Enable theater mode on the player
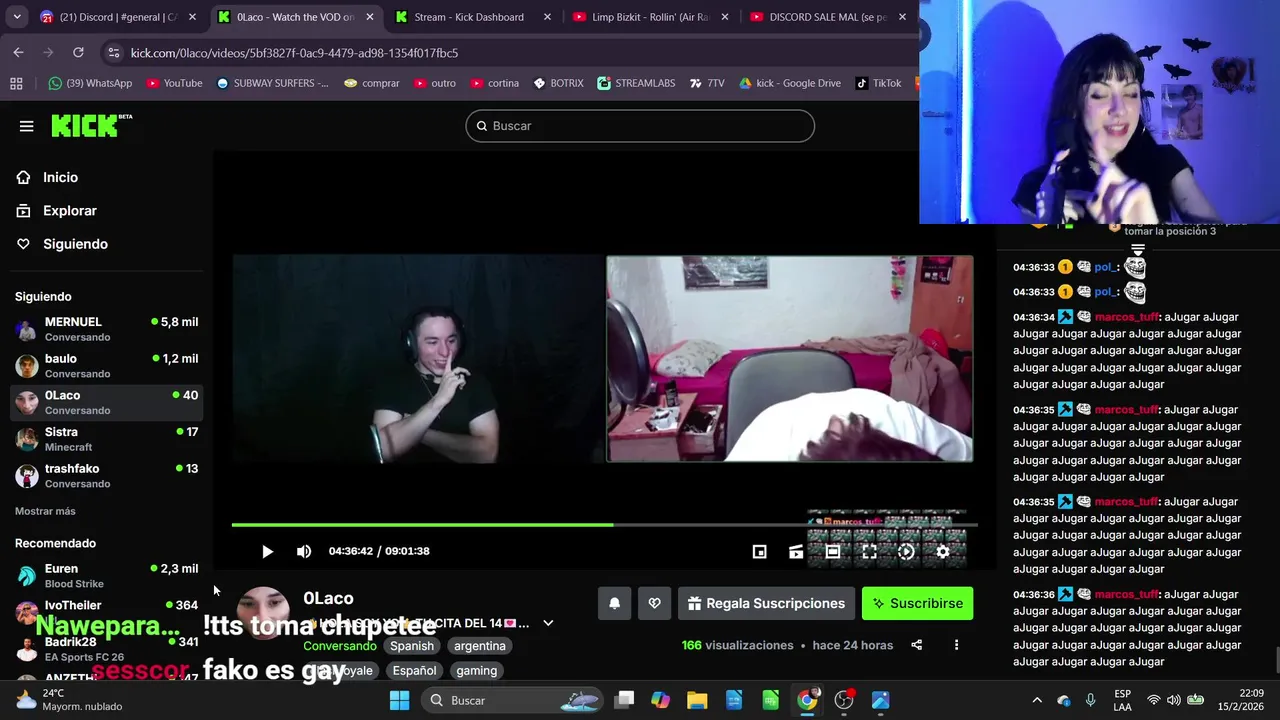Viewport: 1280px width, 720px height. click(x=832, y=551)
